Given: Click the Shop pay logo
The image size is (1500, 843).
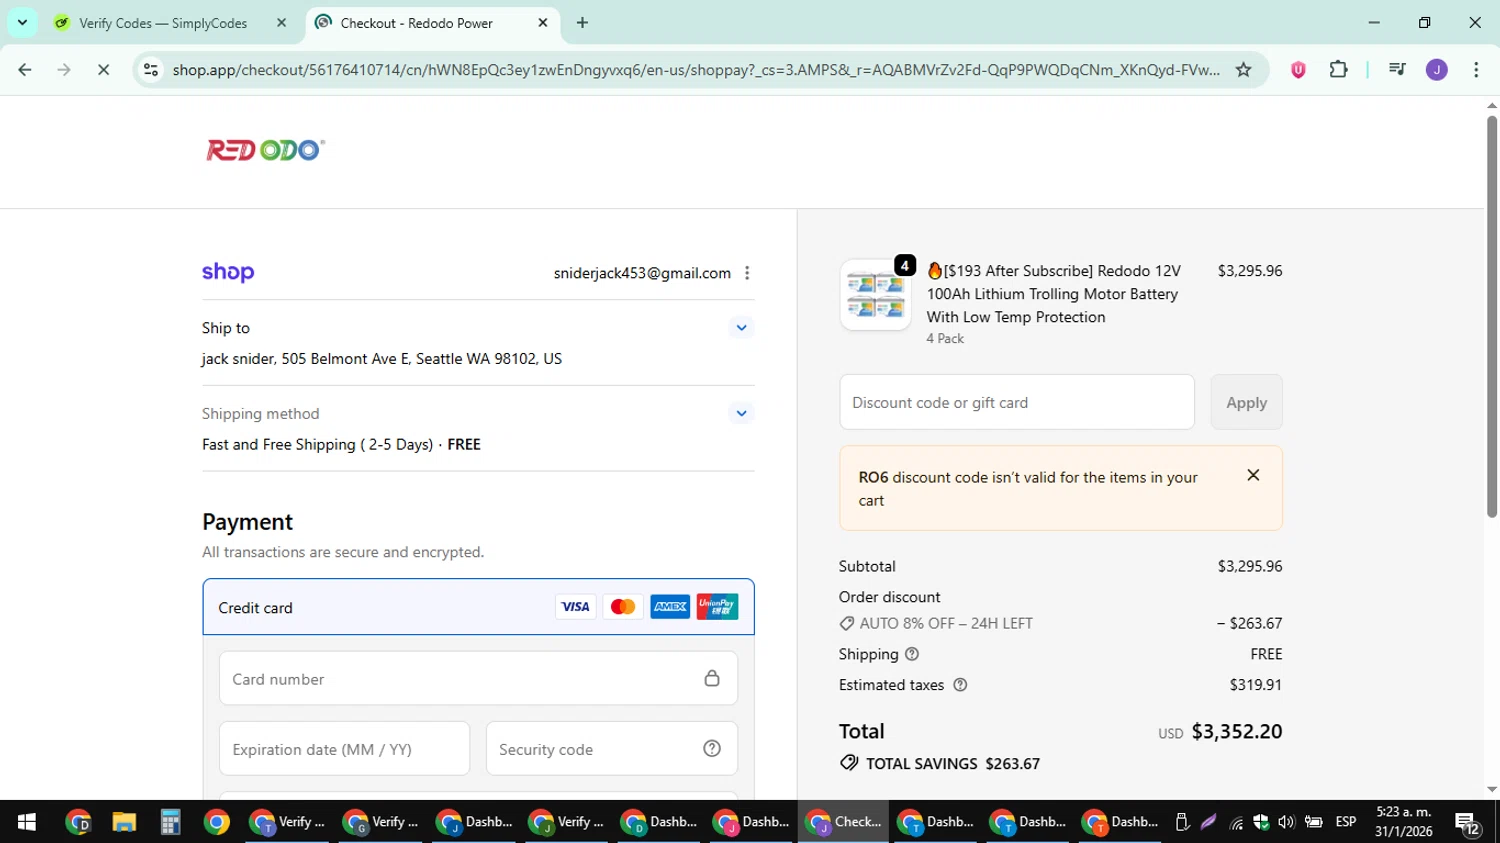Looking at the screenshot, I should pos(228,272).
